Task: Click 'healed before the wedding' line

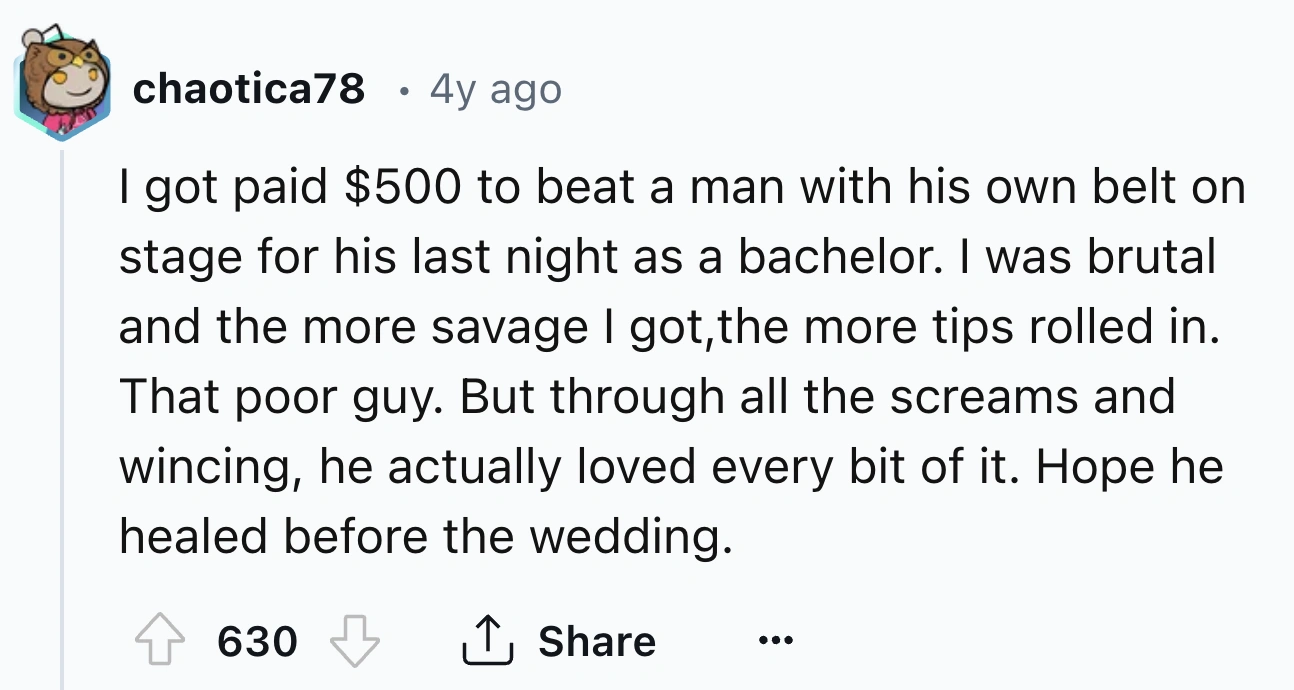Action: coord(420,537)
